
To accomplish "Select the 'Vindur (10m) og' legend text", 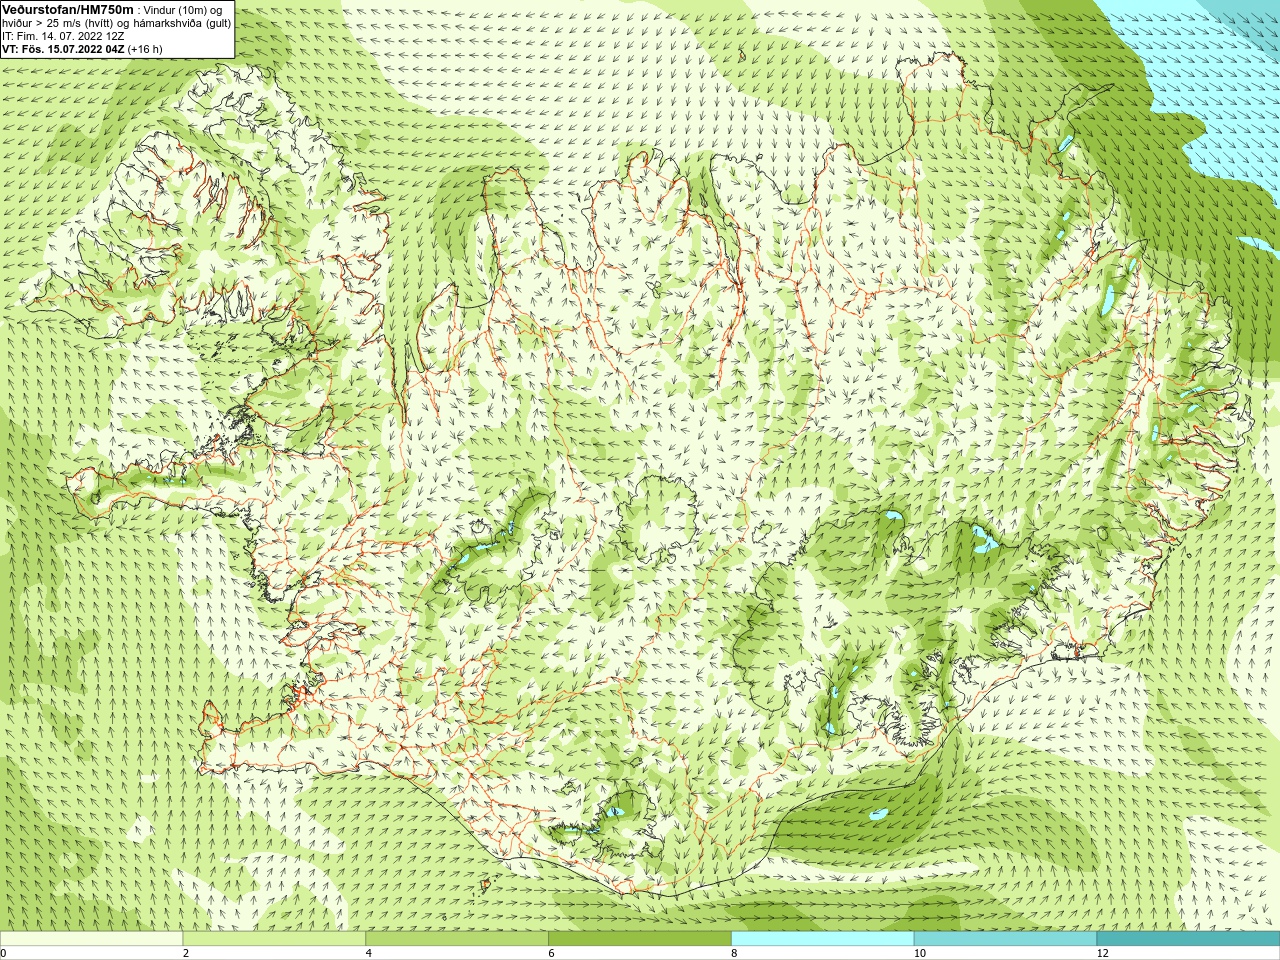I will pyautogui.click(x=183, y=10).
